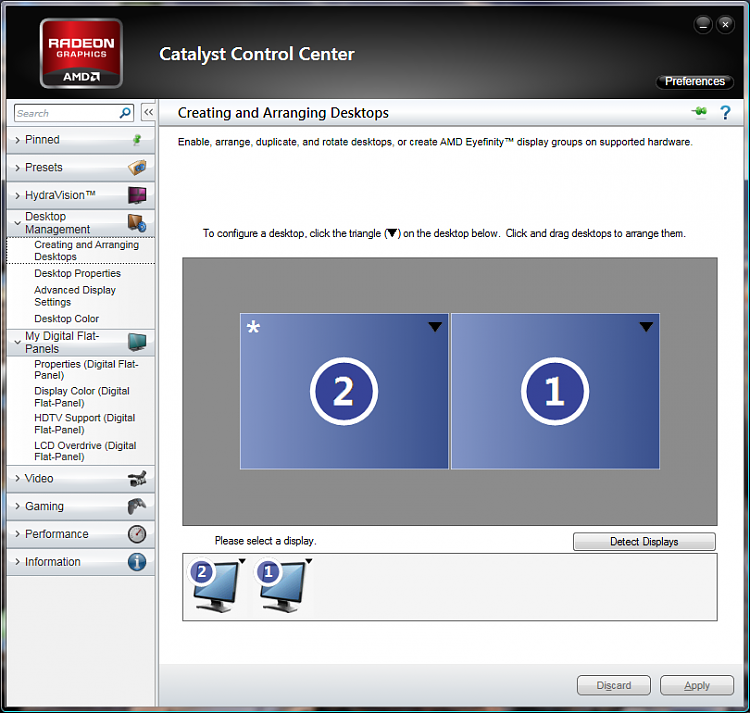The width and height of the screenshot is (750, 713).
Task: Open display 1 monitor triangle menu in list
Action: click(x=309, y=561)
